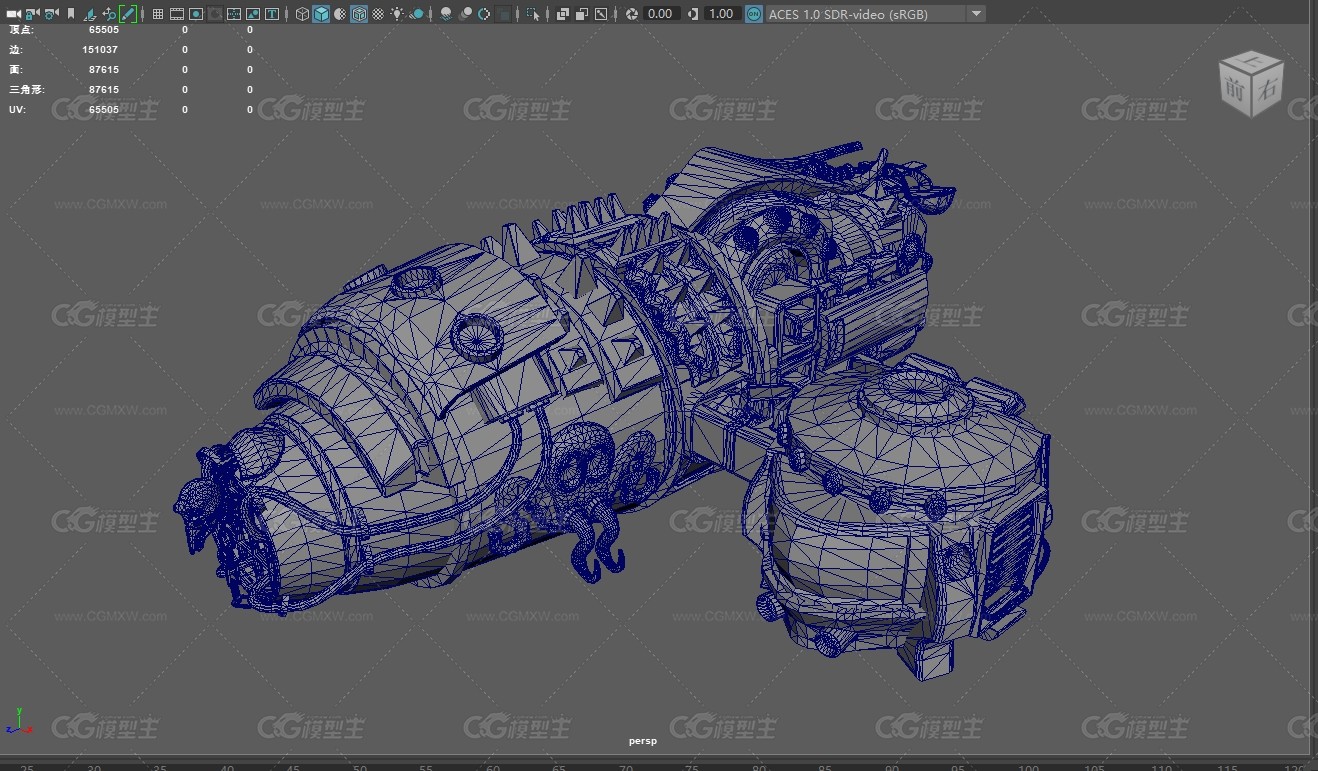Click the 面 label in the HUD

click(x=15, y=70)
